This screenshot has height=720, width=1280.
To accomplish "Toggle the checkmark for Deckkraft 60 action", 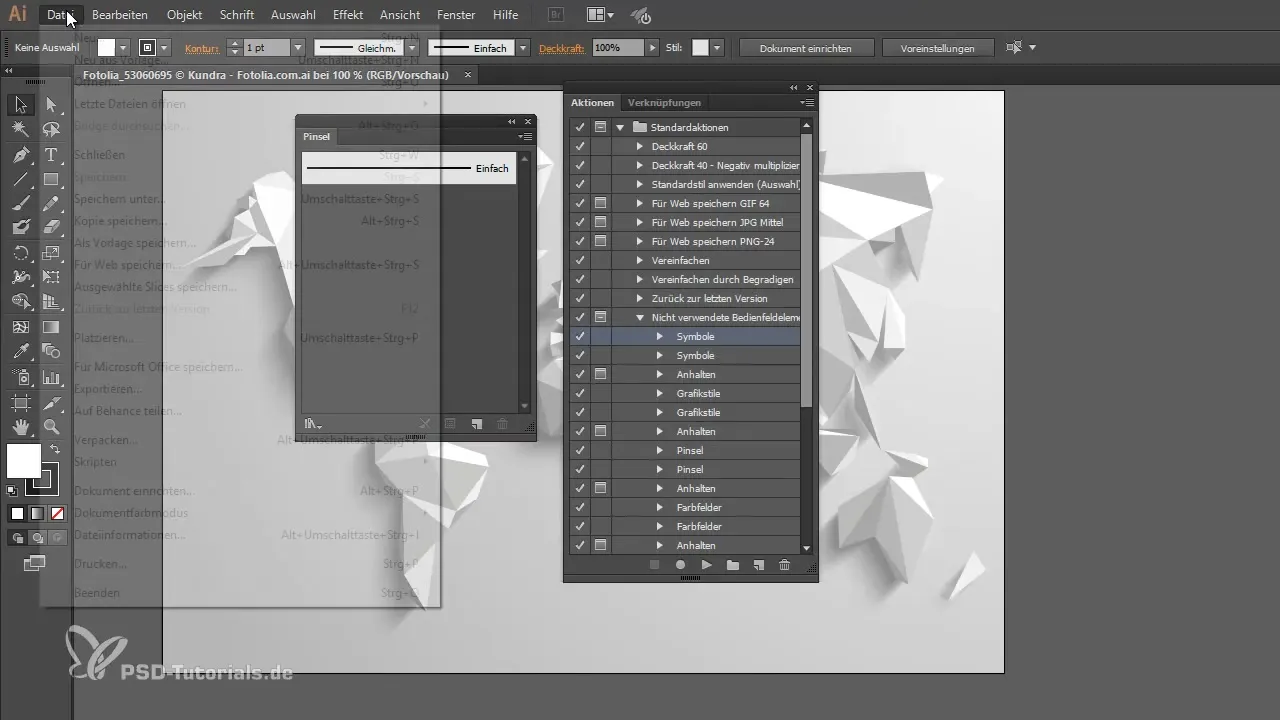I will click(579, 146).
